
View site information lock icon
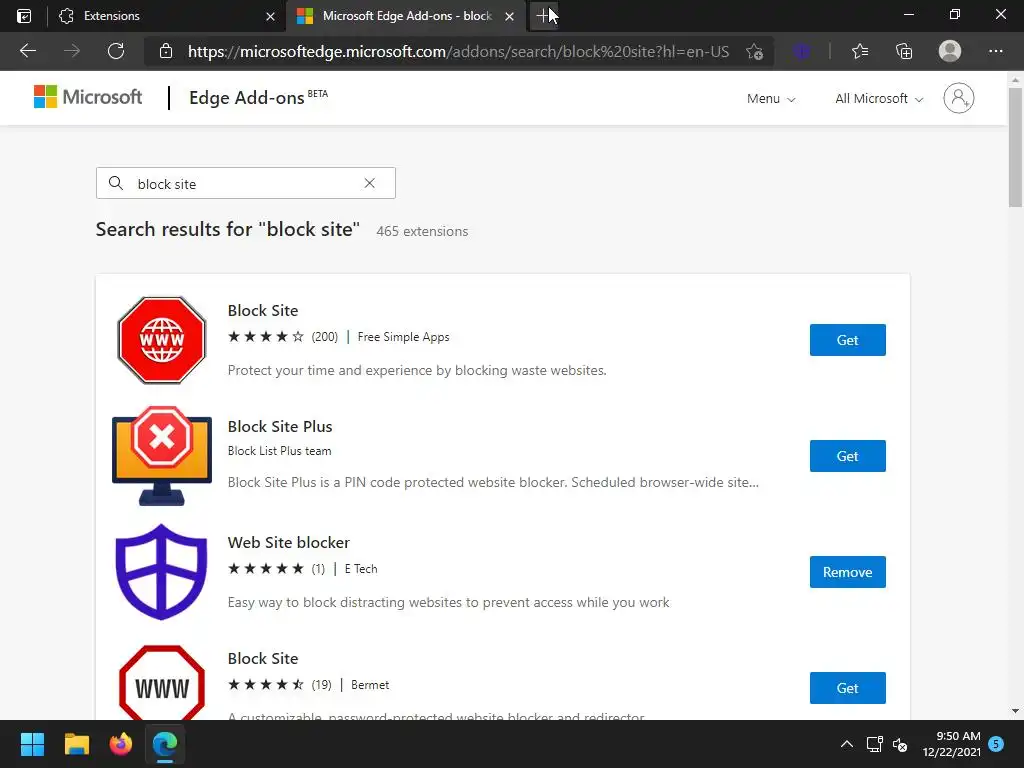click(166, 51)
